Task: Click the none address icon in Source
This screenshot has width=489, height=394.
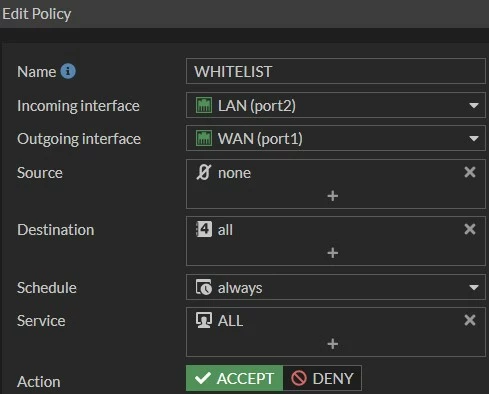Action: click(204, 172)
